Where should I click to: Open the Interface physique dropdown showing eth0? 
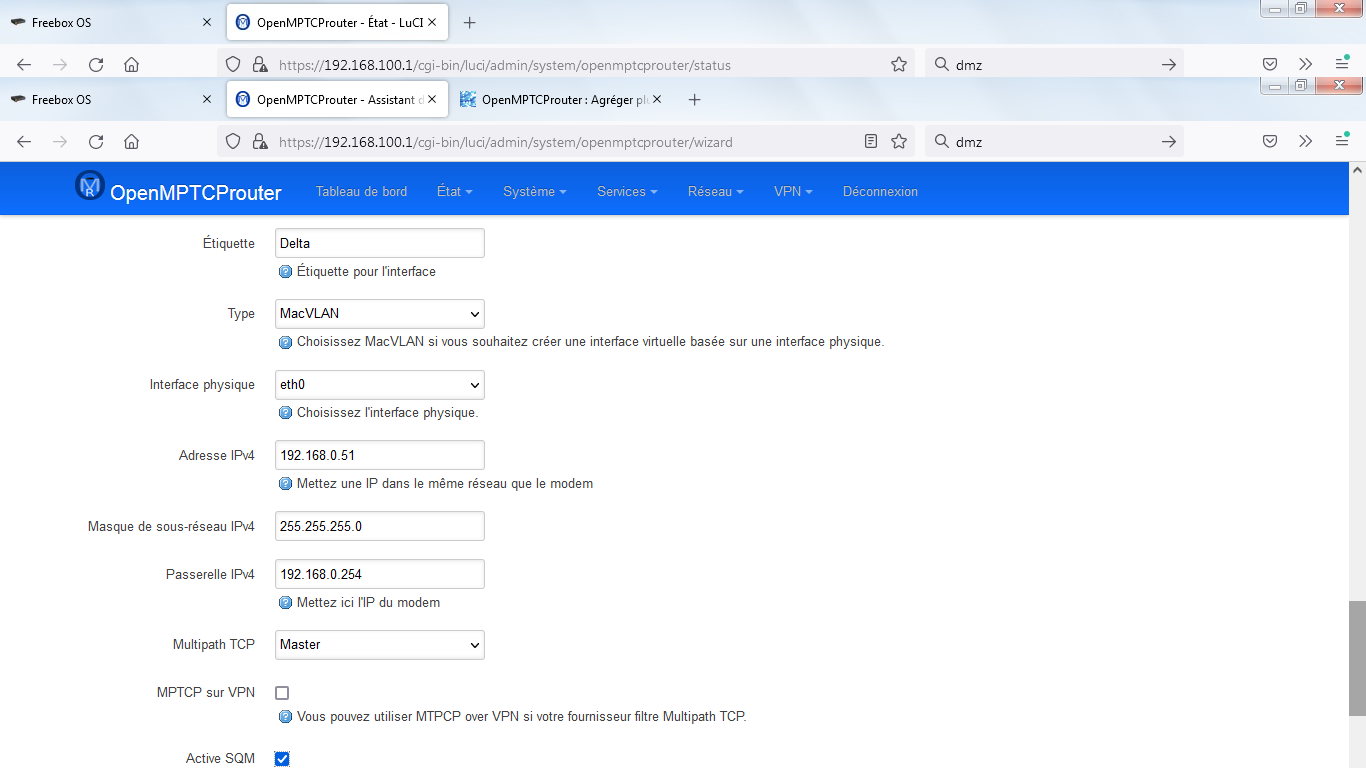(380, 385)
